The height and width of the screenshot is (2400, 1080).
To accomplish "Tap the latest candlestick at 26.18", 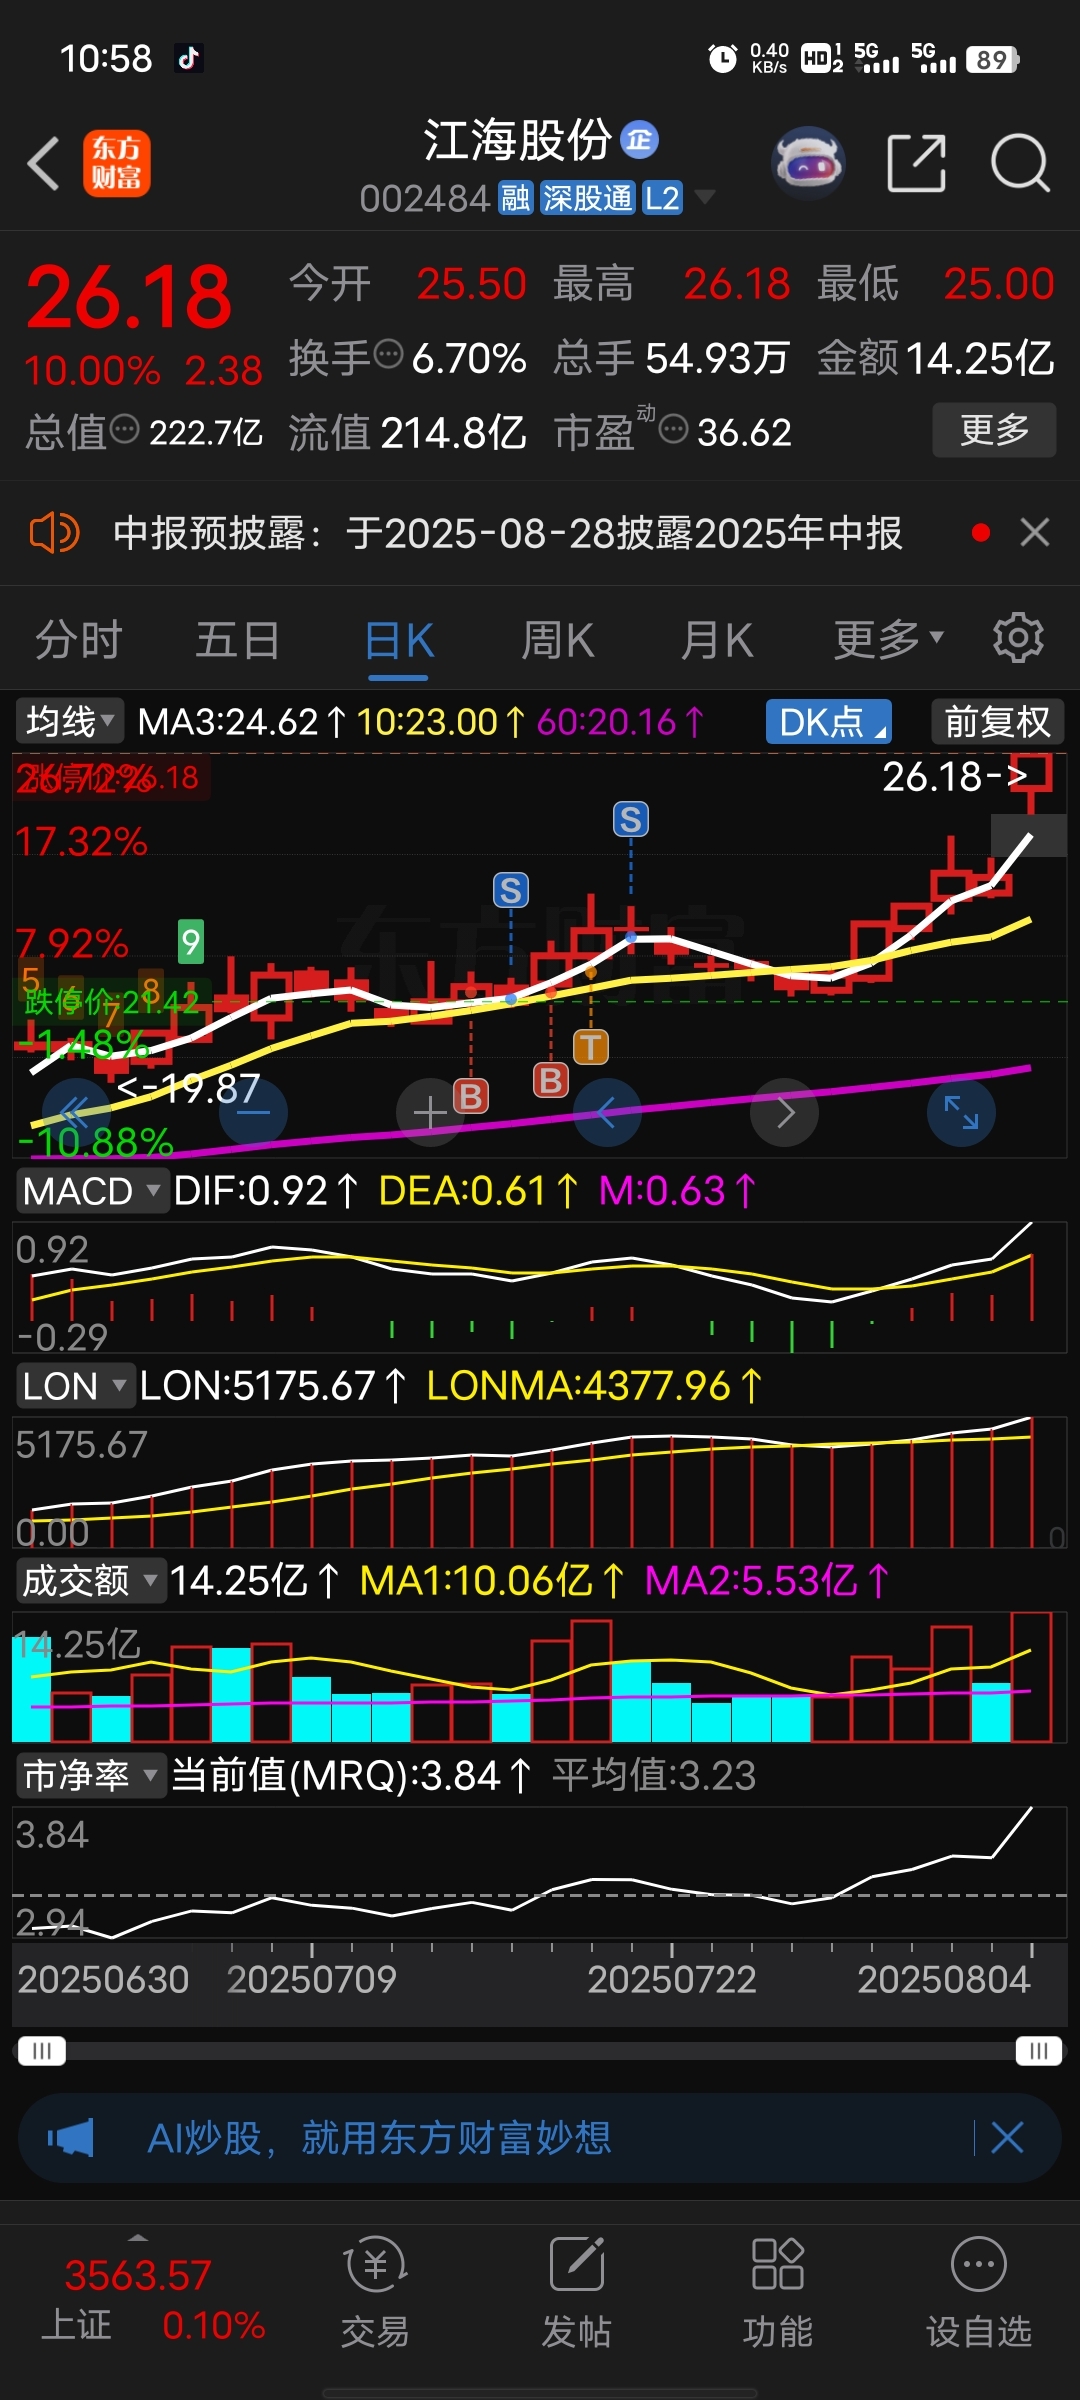I will 1033,783.
